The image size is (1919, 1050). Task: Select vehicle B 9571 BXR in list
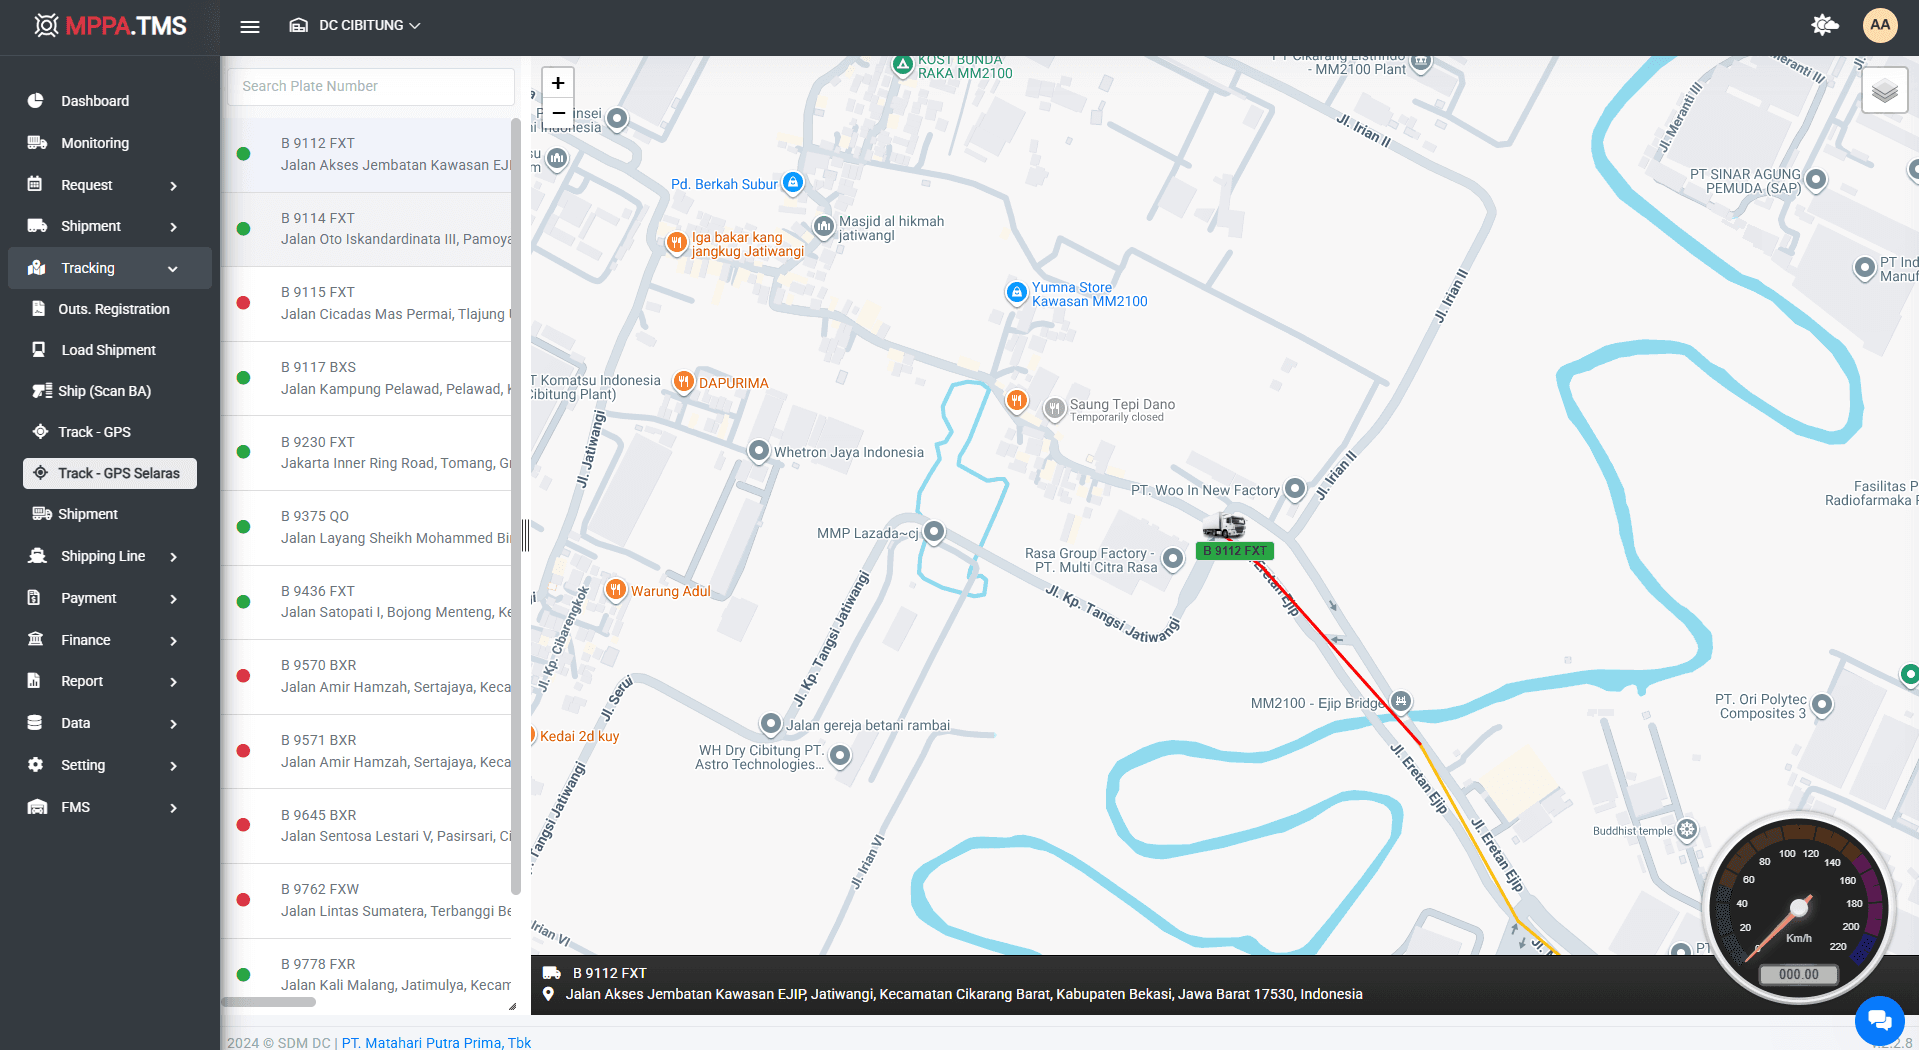tap(366, 751)
